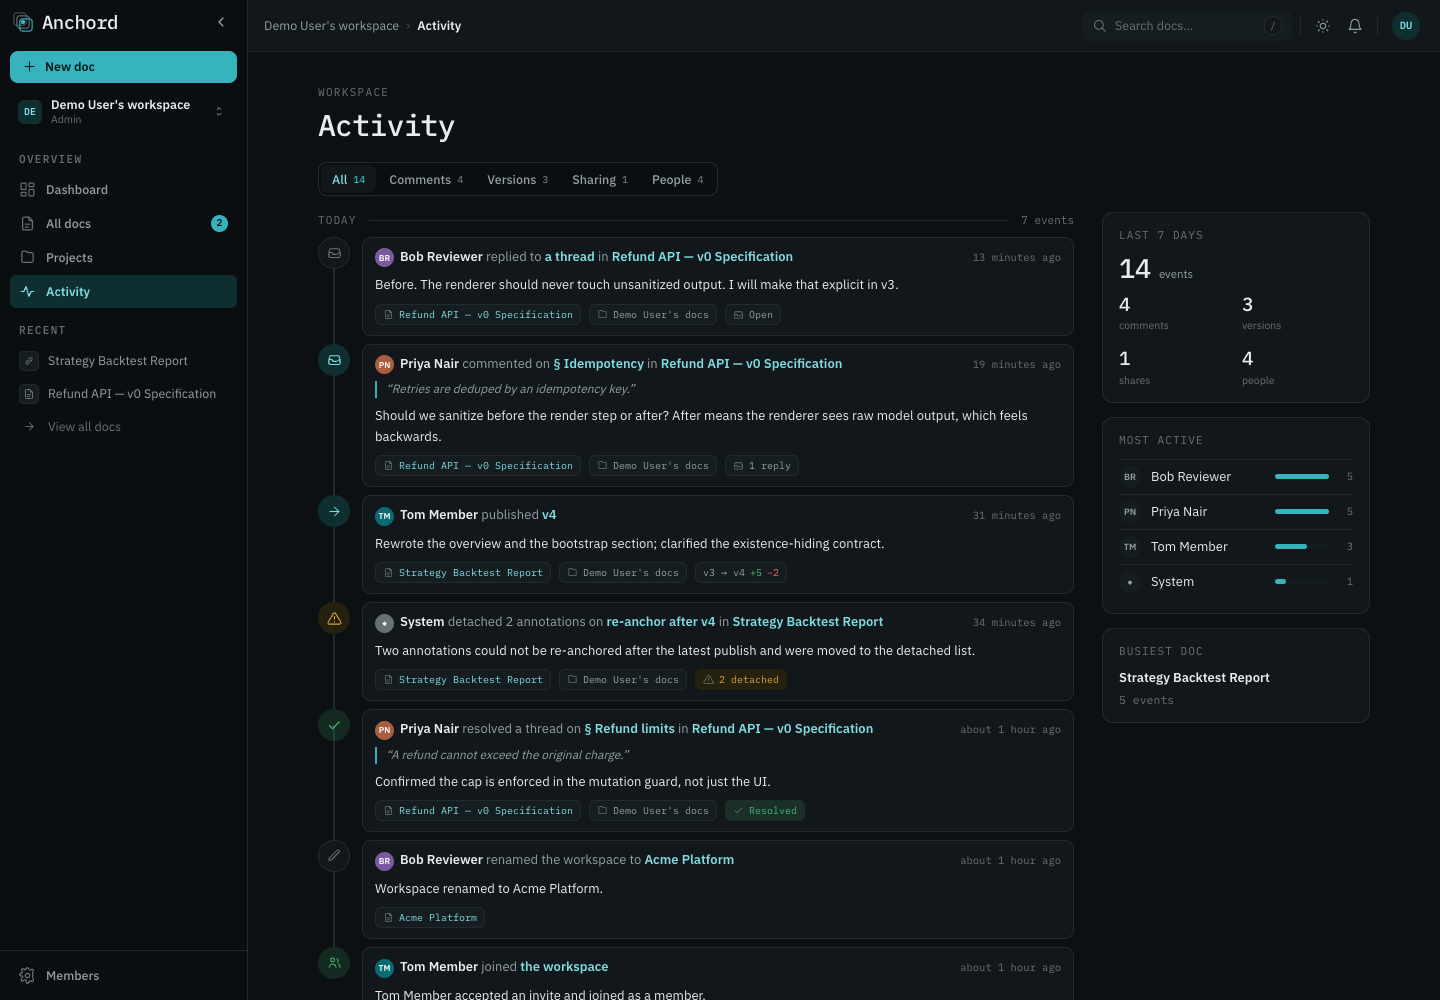Image resolution: width=1440 pixels, height=1000 pixels.
Task: Focus the Search docs field
Action: click(x=1187, y=26)
